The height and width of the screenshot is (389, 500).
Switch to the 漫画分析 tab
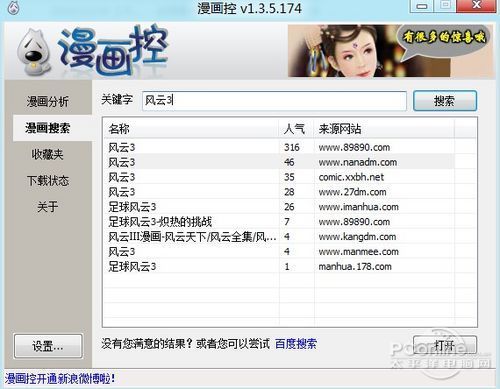[x=48, y=102]
